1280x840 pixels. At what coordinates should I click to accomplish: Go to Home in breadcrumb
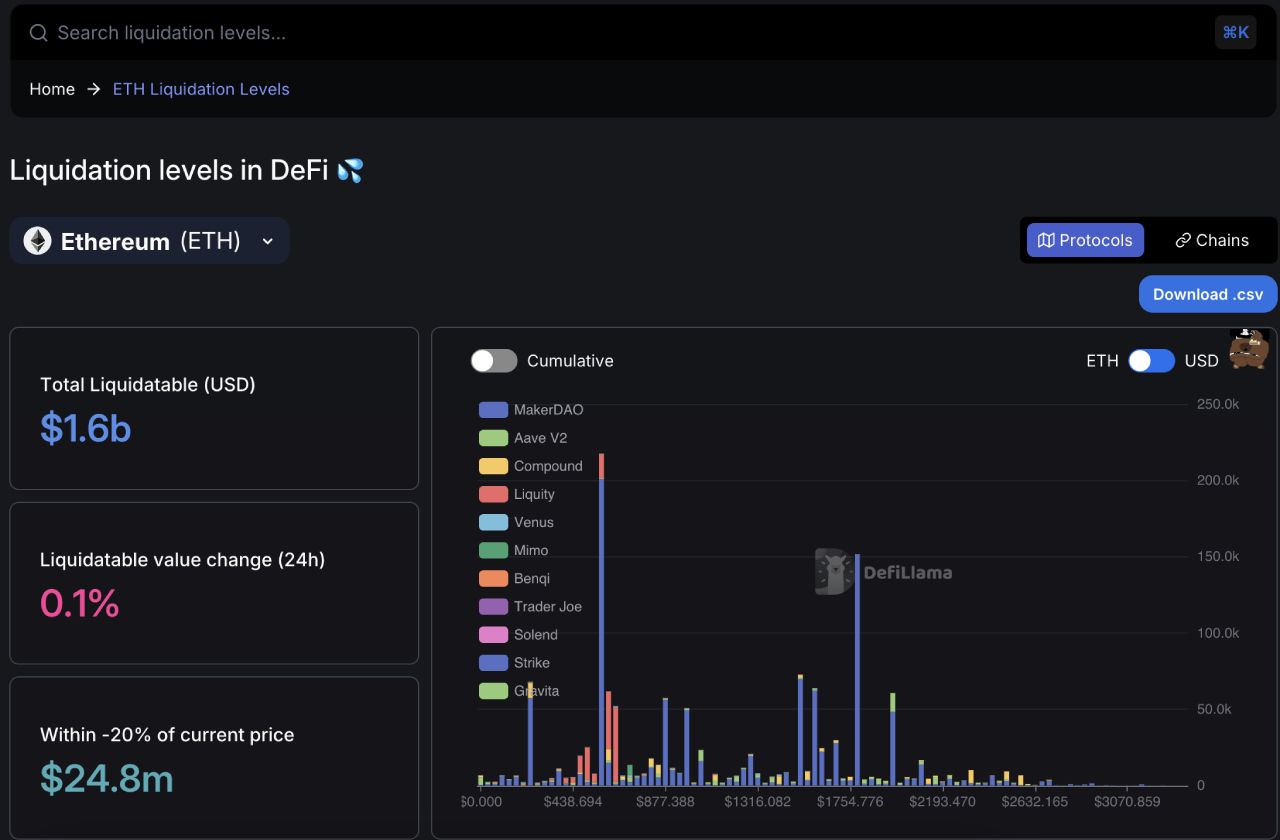[x=52, y=89]
